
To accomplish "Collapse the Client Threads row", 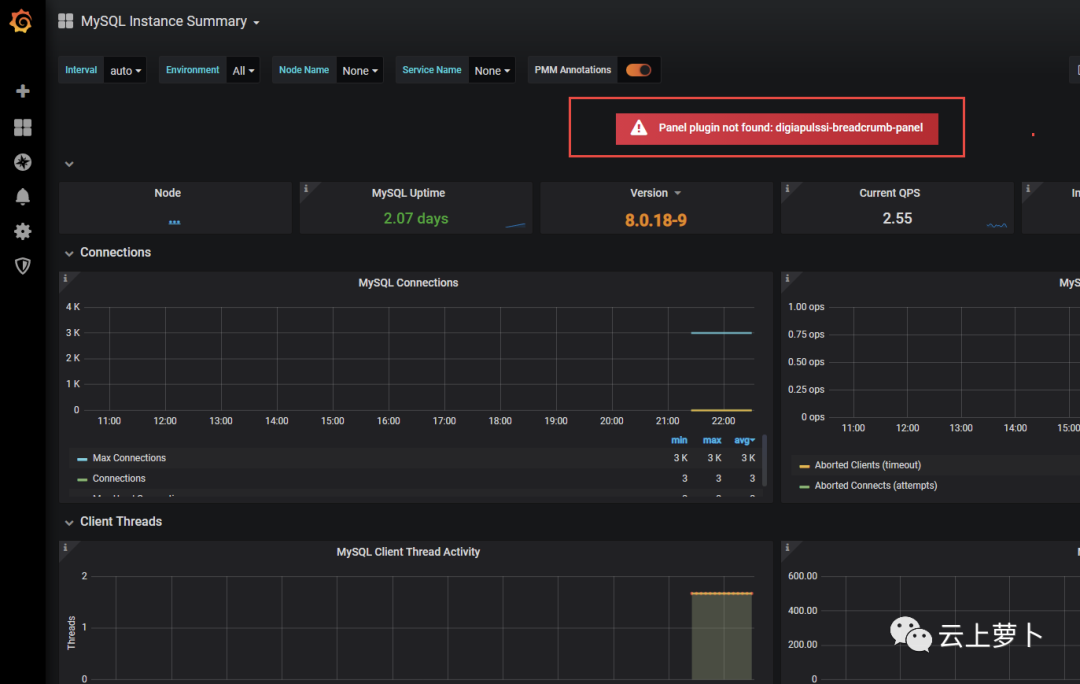I will coord(69,522).
